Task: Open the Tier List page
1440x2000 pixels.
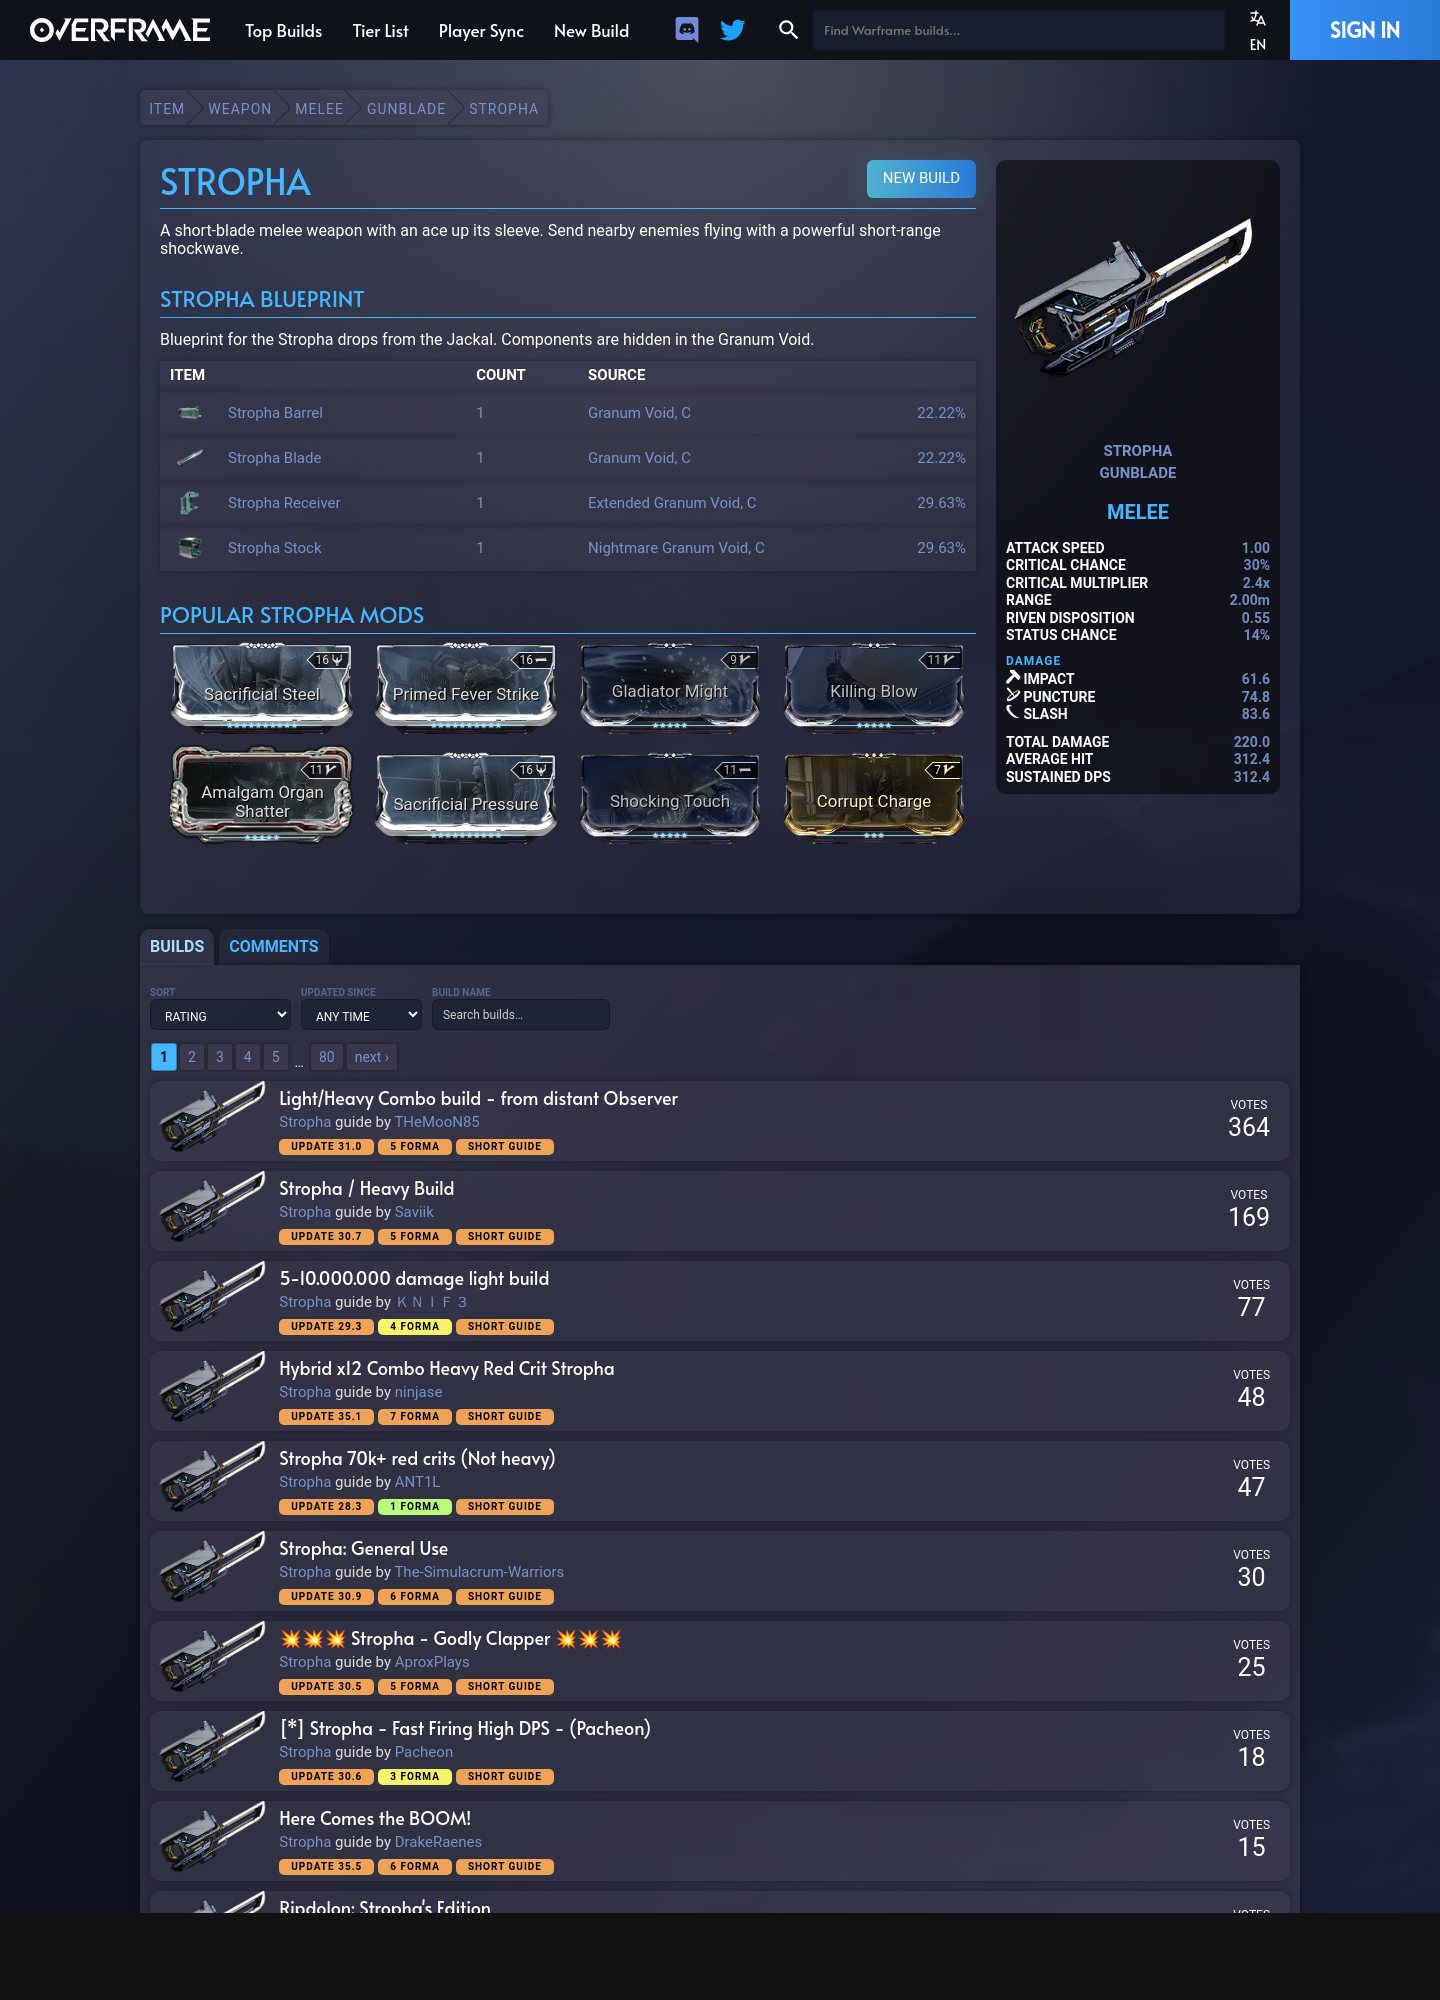Action: point(380,31)
